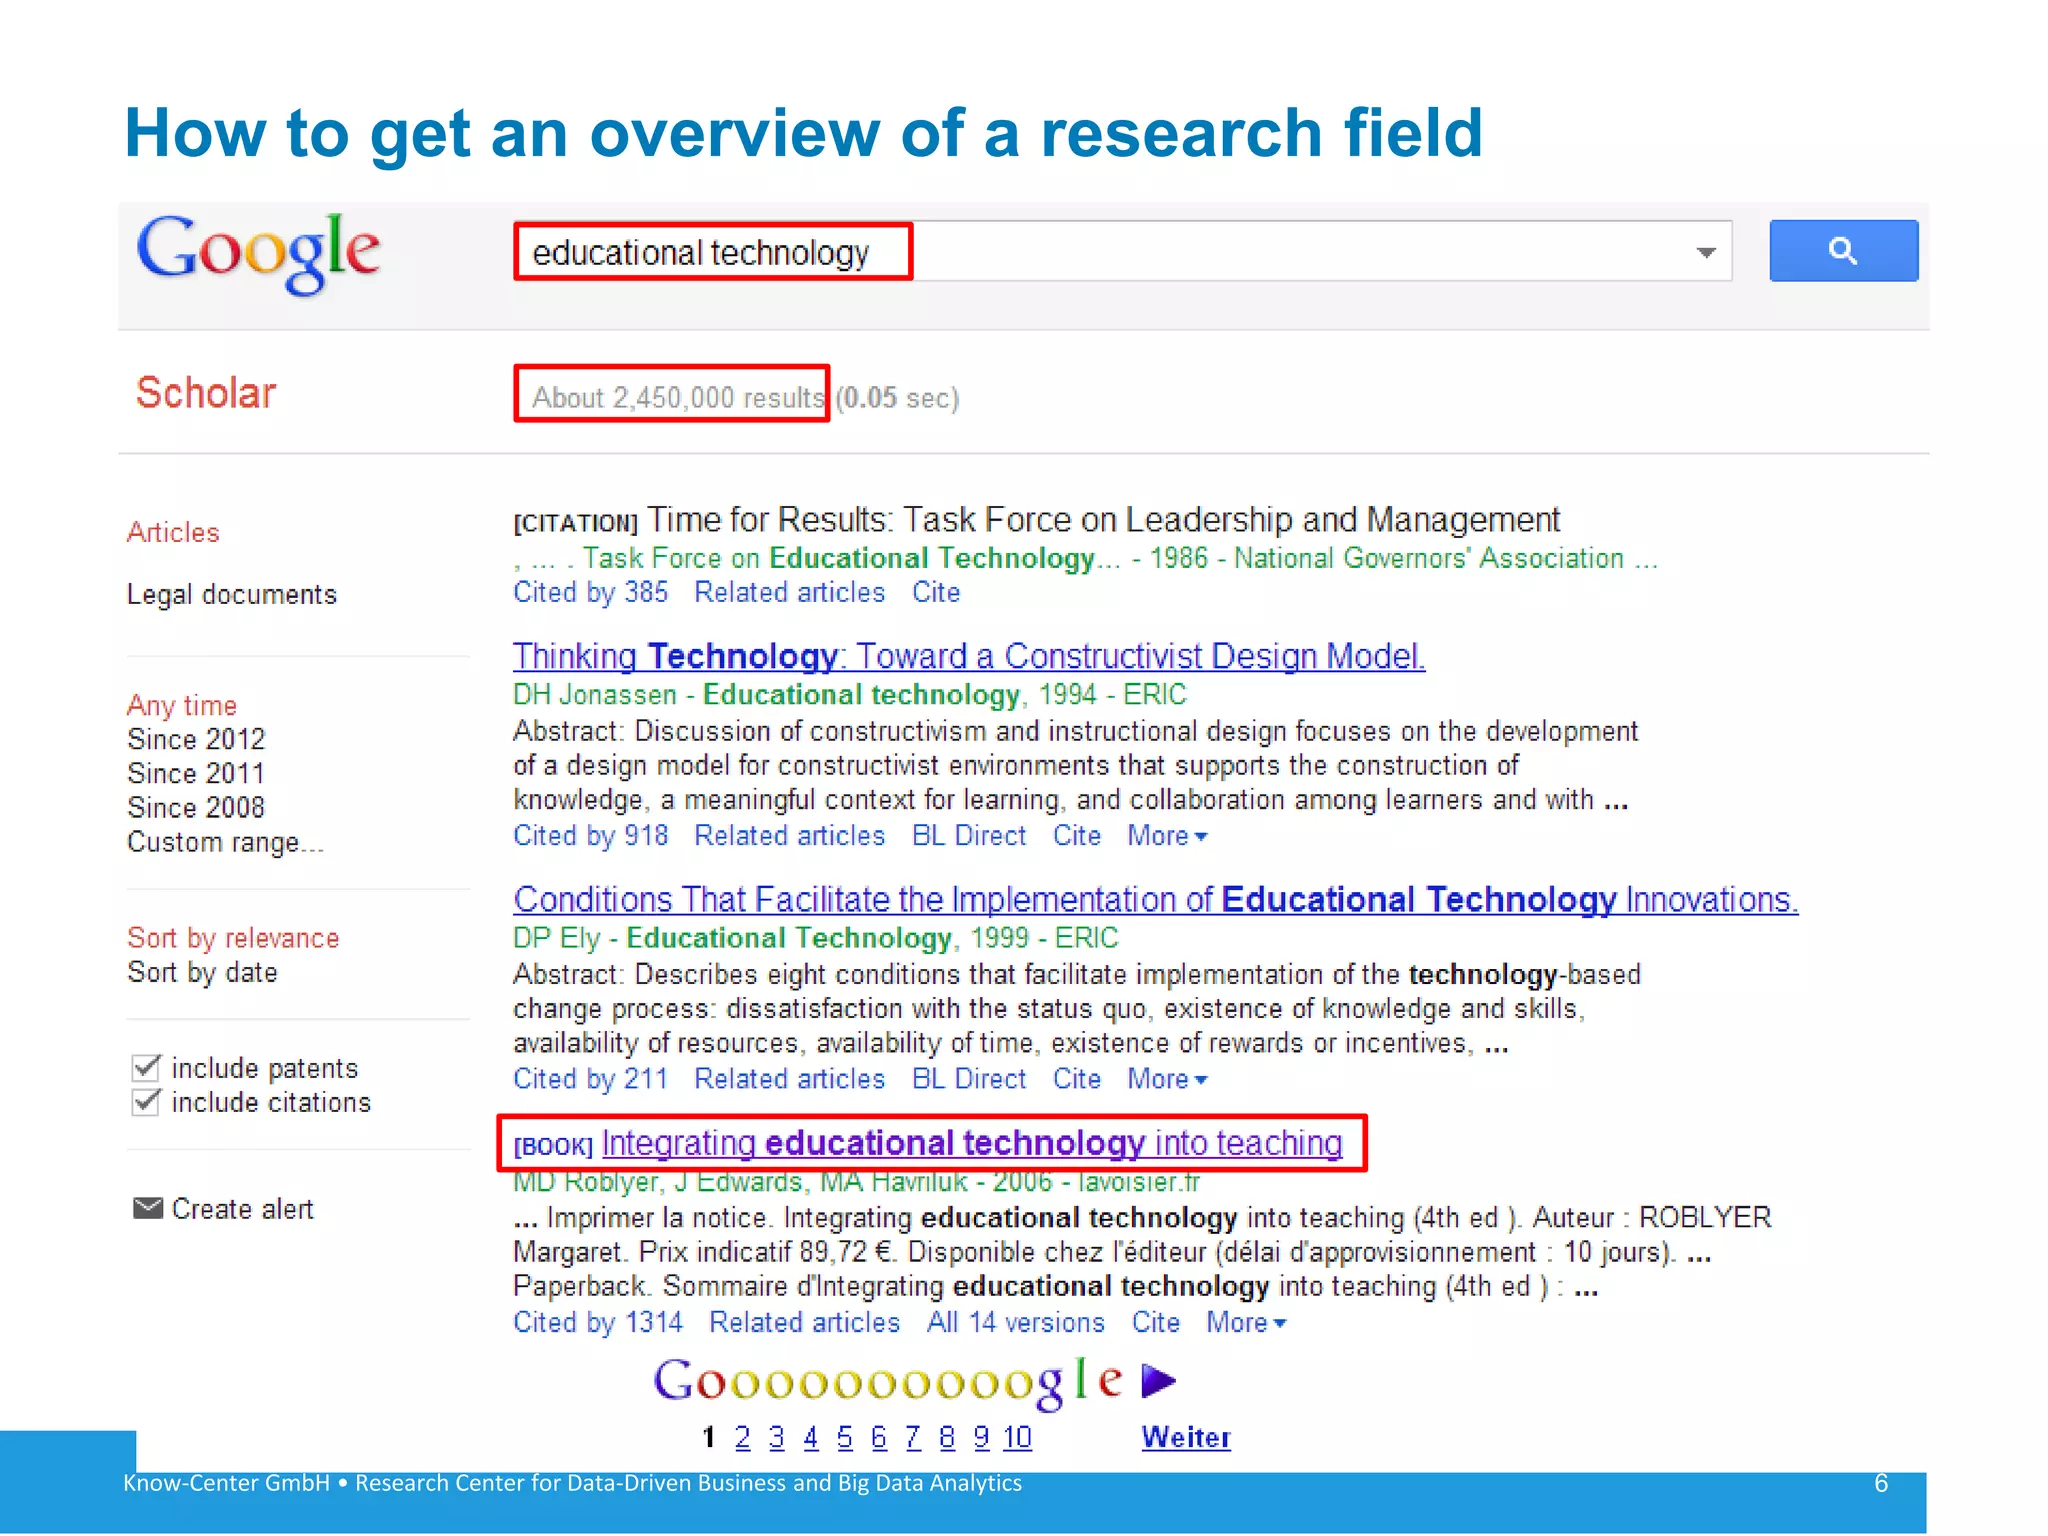
Task: Open Related articles under Jonassen result
Action: tap(790, 835)
